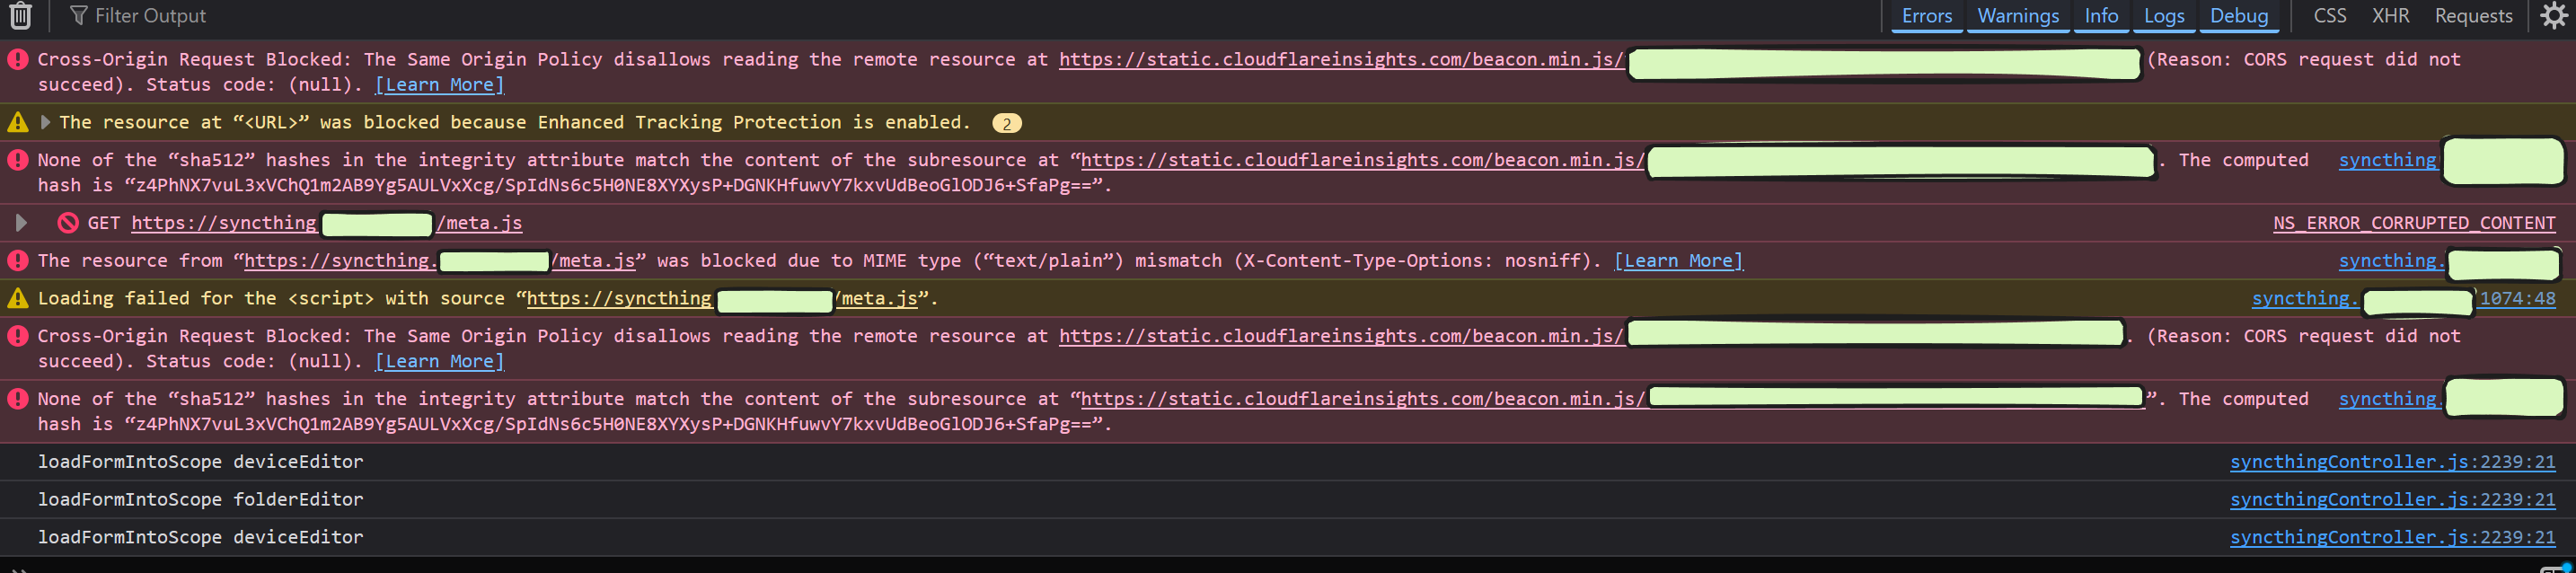Screen dimensions: 2576x573
Task: Click the warning icon beside 'Loading failed' message
Action: point(18,299)
